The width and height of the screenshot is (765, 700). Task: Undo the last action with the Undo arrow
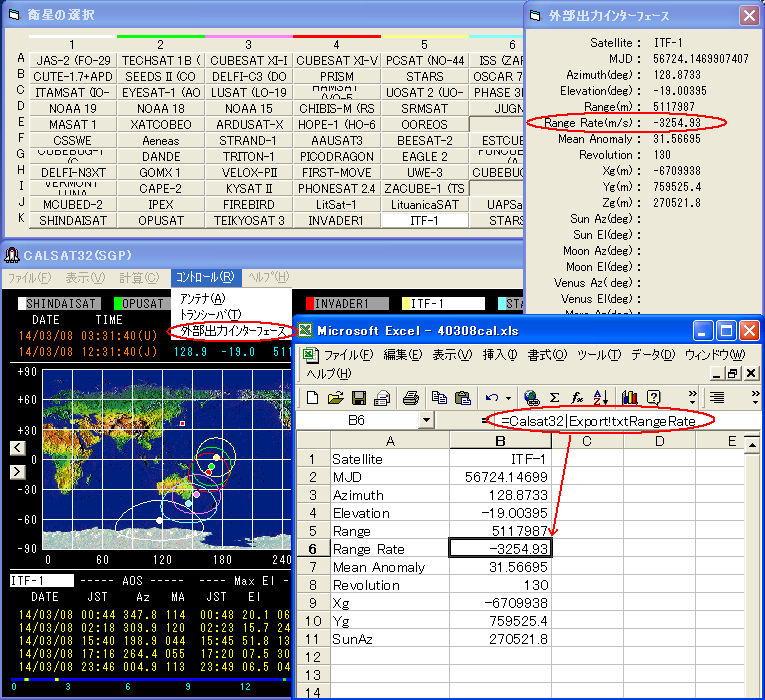[491, 398]
